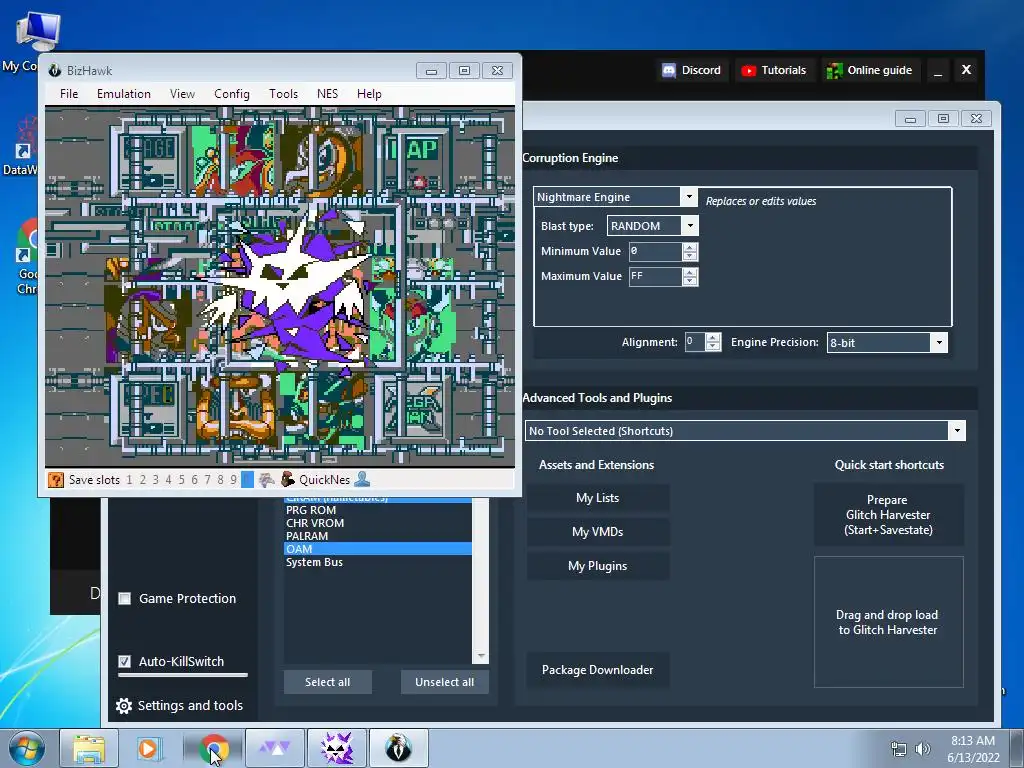
Task: Open the File menu in BizHawk
Action: click(69, 94)
